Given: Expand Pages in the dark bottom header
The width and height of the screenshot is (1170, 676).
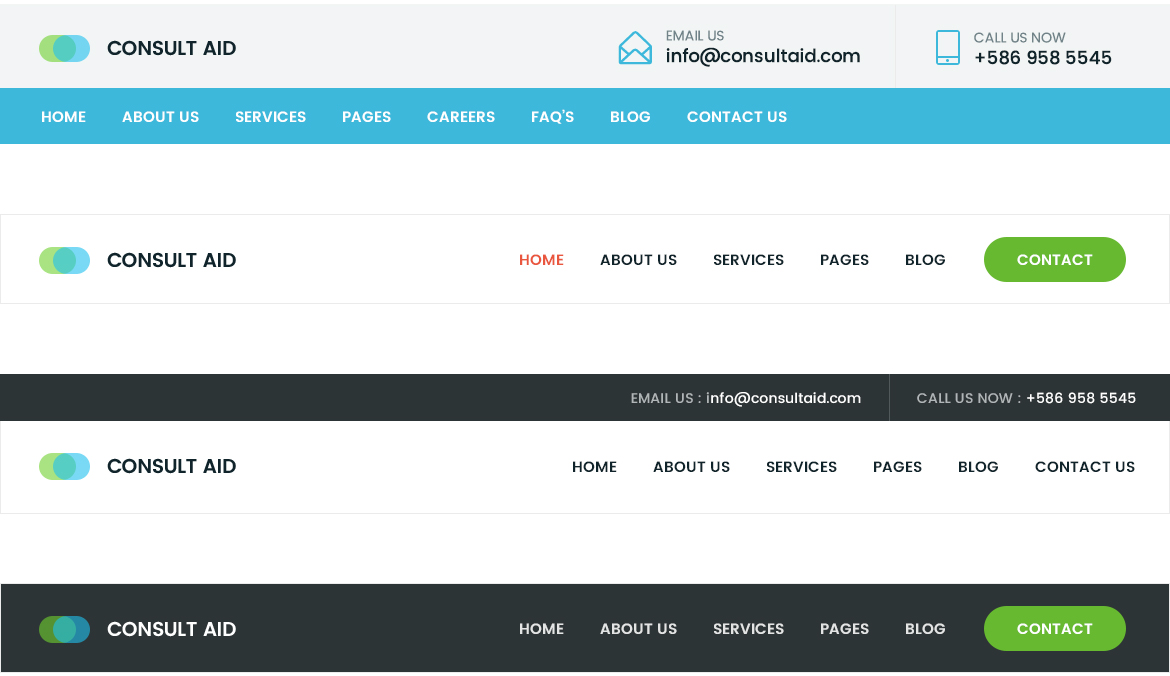Looking at the screenshot, I should (844, 629).
